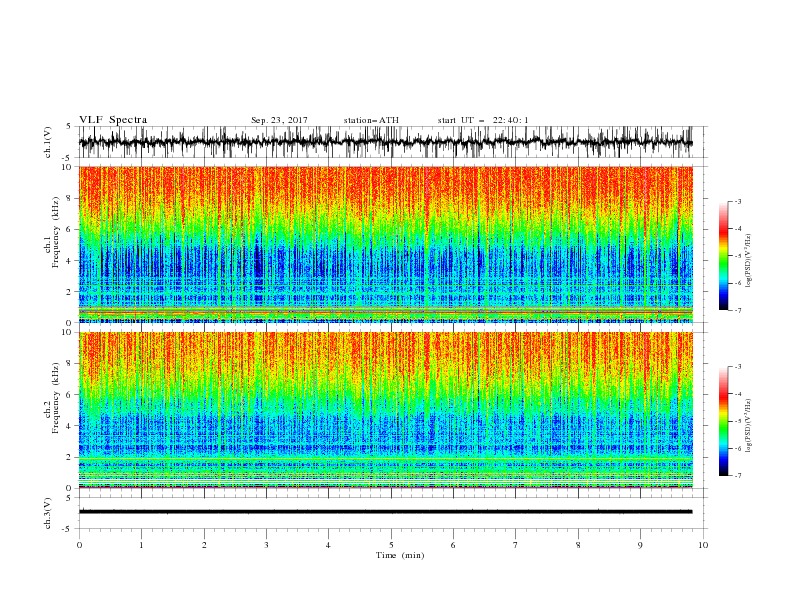Viewport: 792px width, 612px height.
Task: Click the ch.1 color bar 'log(PSD)(V²/Hz)' label
Action: pos(748,261)
